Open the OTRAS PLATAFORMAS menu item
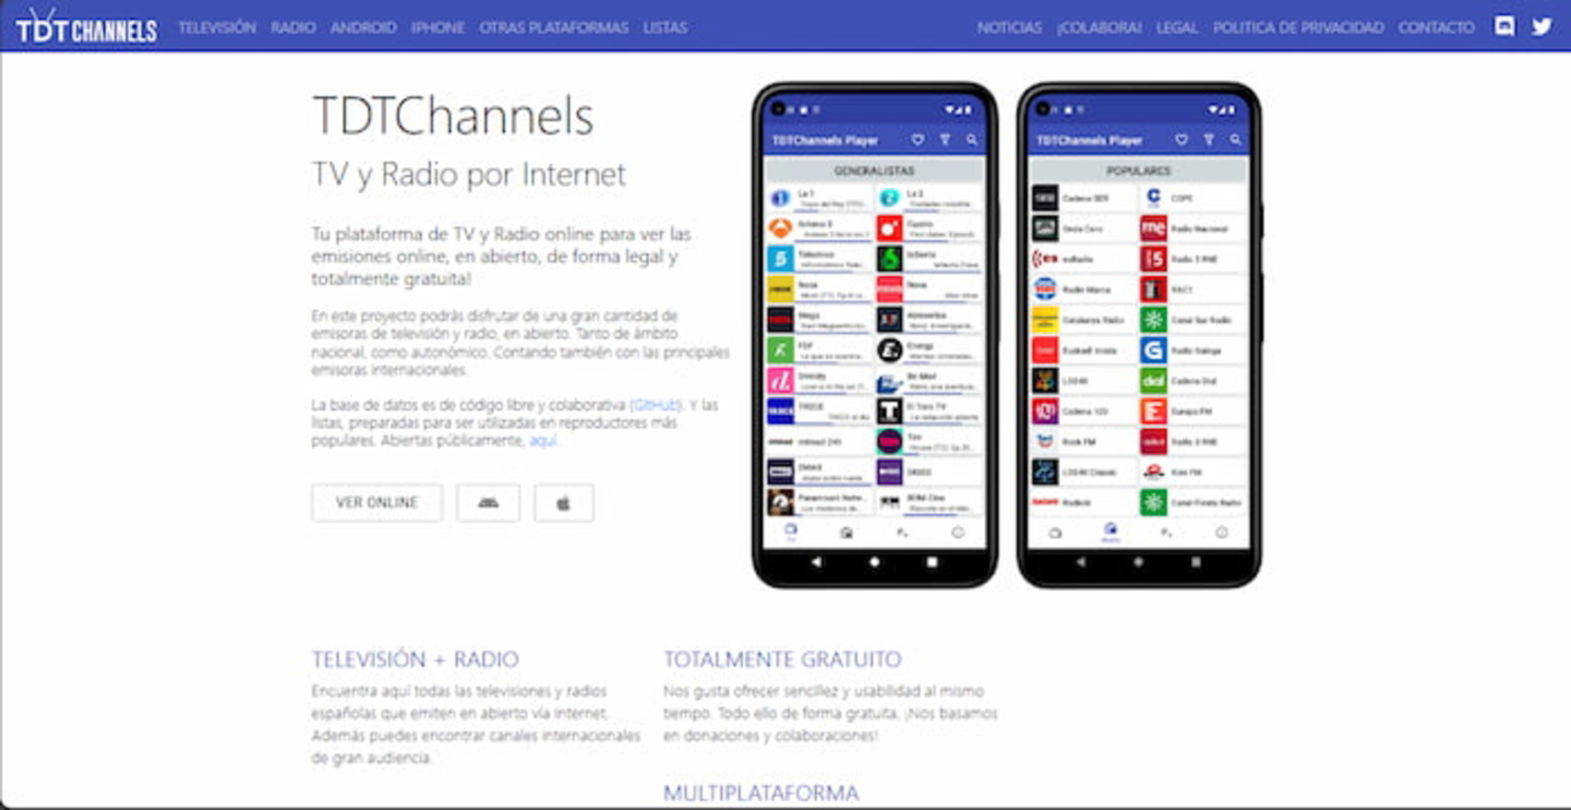 tap(554, 27)
